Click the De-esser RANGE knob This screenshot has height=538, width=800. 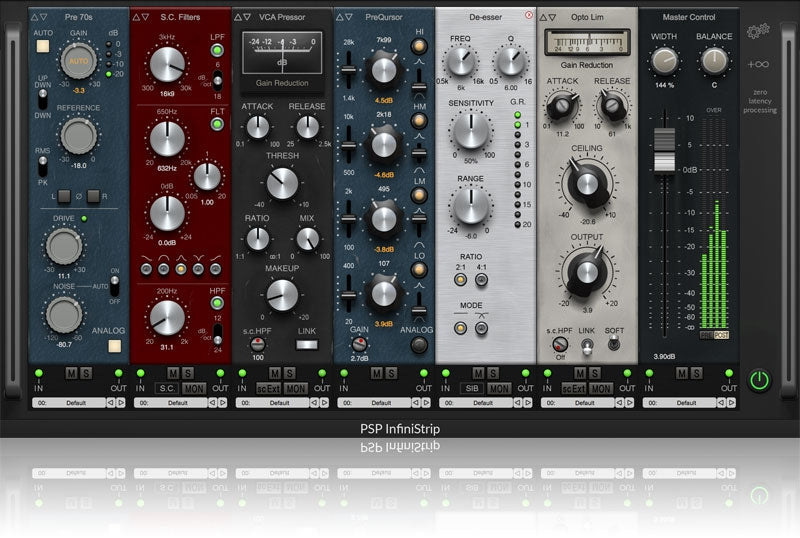click(x=471, y=206)
